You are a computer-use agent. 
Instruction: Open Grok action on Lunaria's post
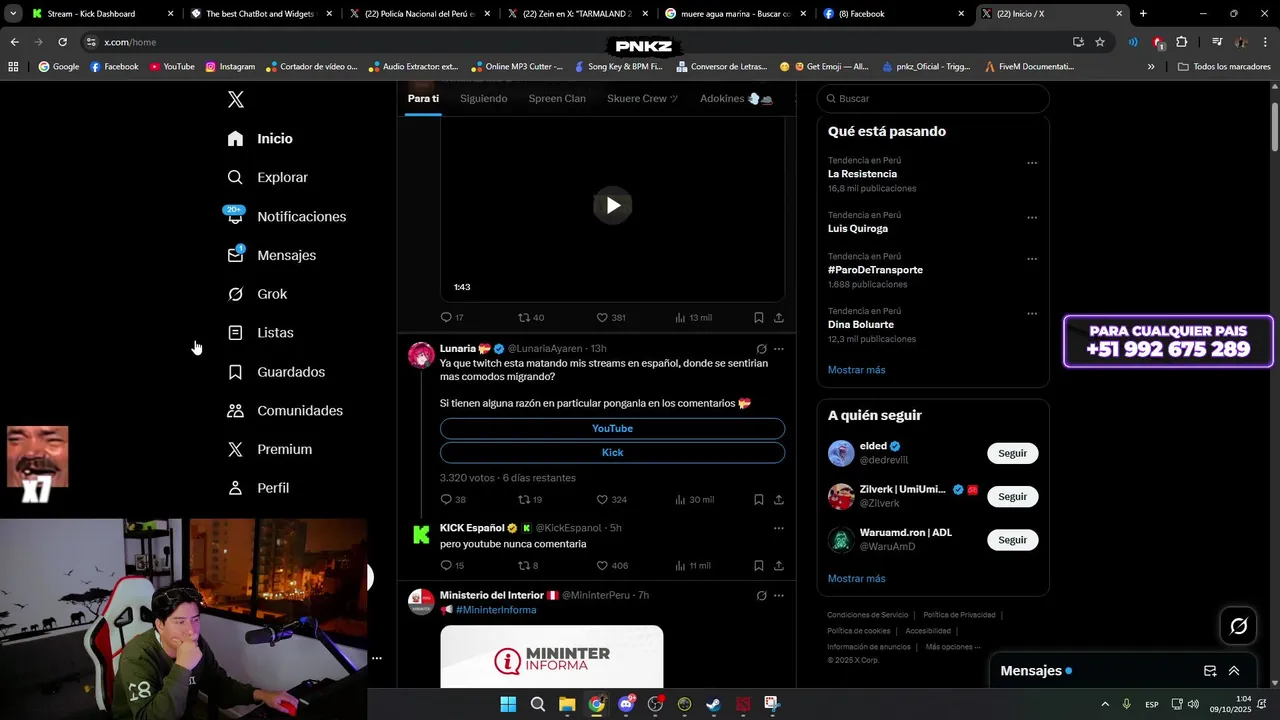pos(761,349)
